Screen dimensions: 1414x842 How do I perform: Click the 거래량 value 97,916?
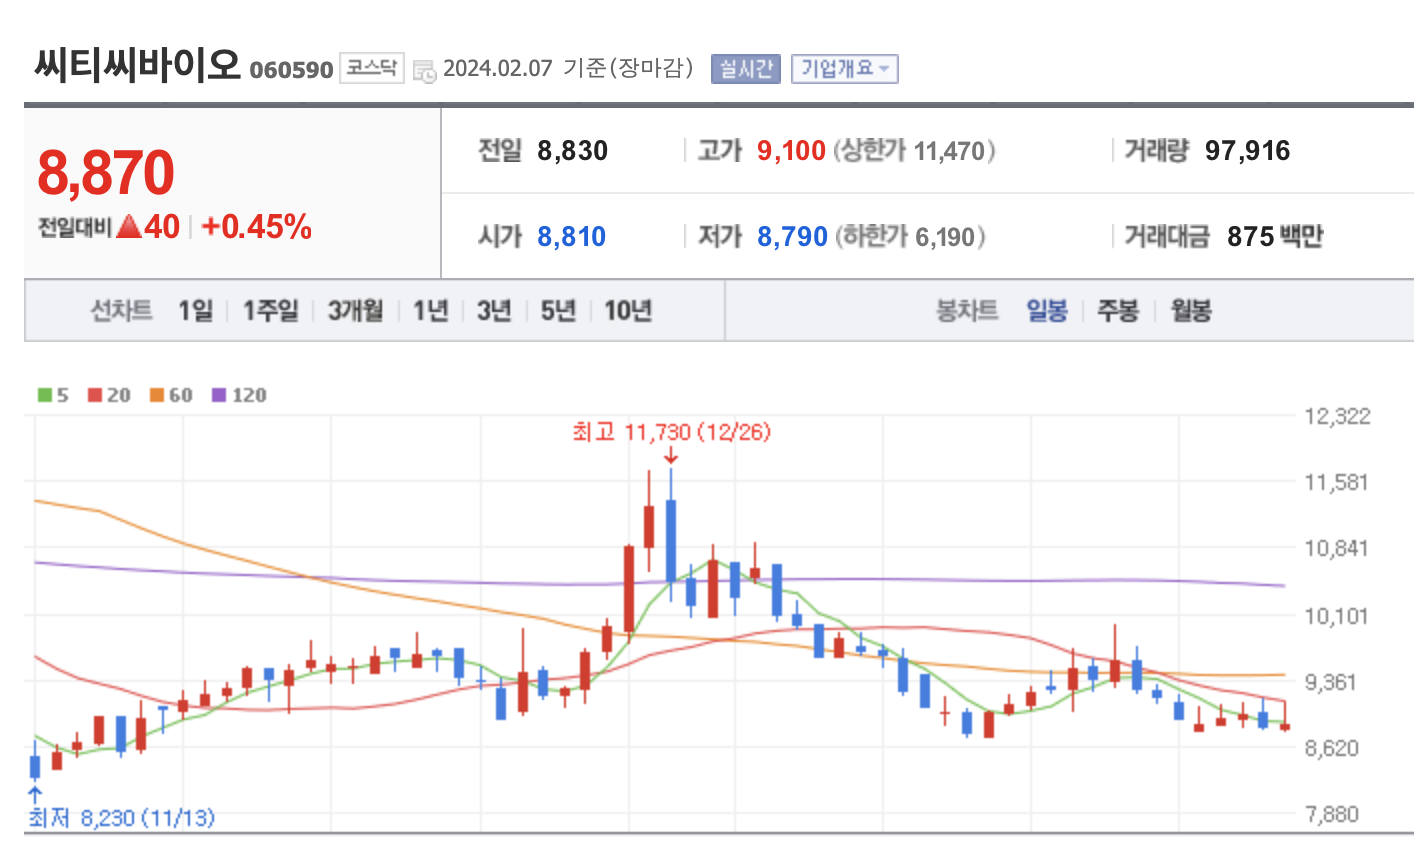tap(1247, 151)
